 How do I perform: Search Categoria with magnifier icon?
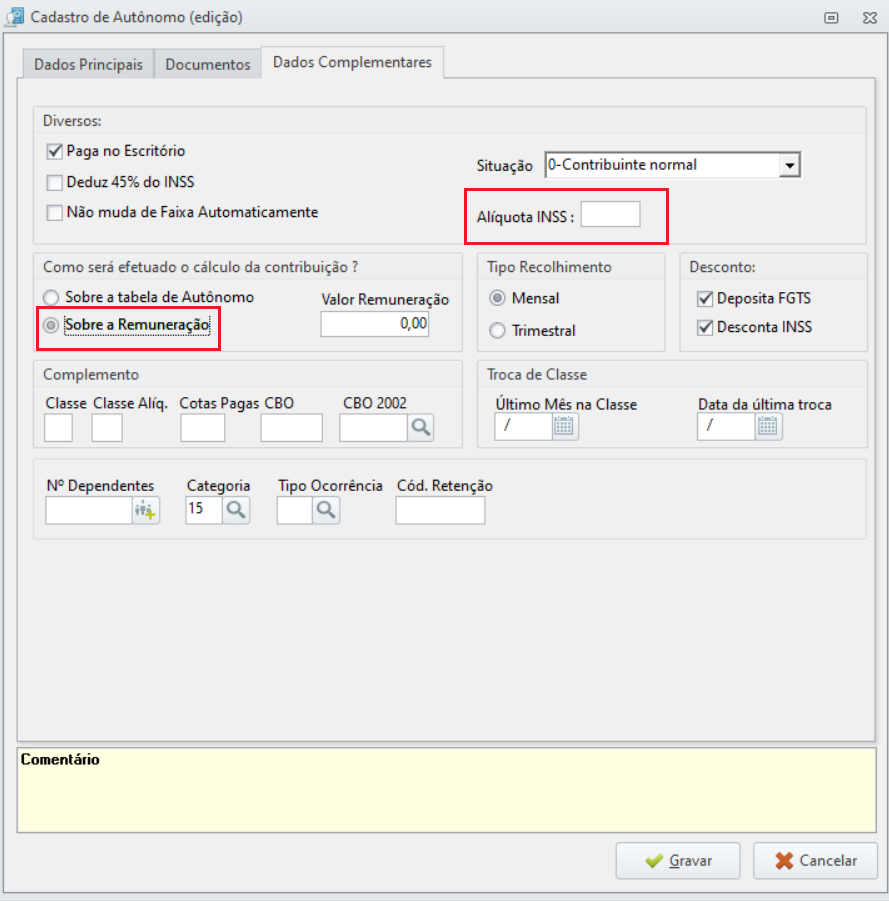[x=236, y=510]
